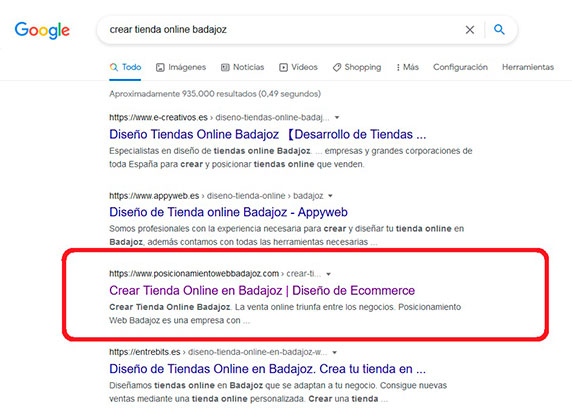Select the Shopping tab
The image size is (572, 412).
pos(357,67)
